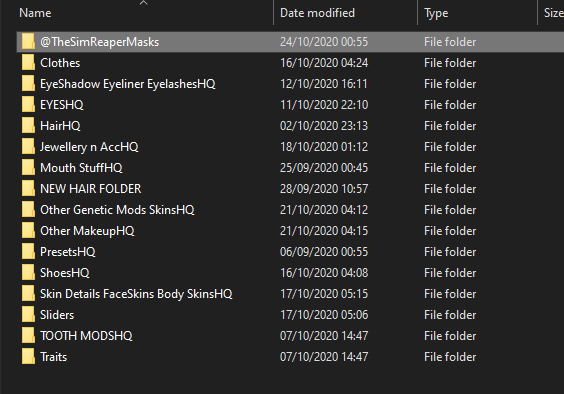Click File folder type in ShoesHQ row
564x394 pixels.
pyautogui.click(x=450, y=273)
